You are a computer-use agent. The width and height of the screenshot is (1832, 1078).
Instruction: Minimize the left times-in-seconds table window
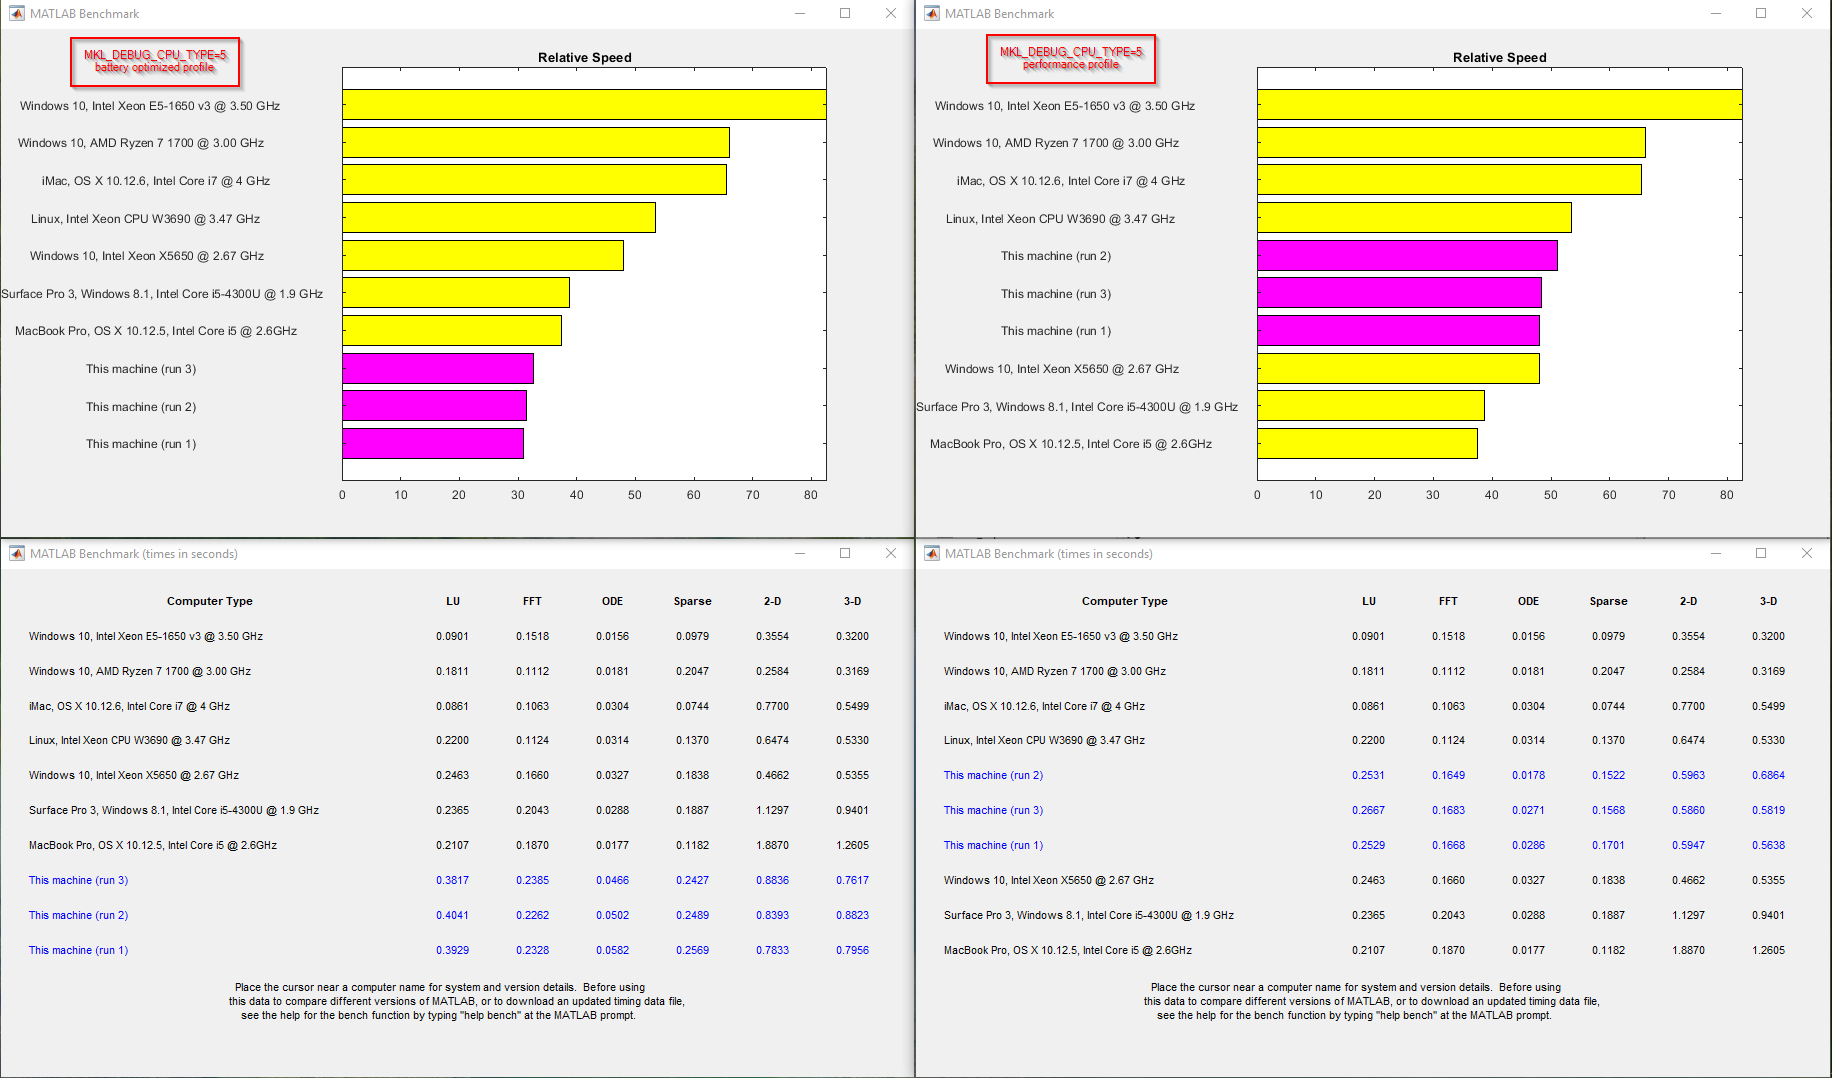(x=800, y=554)
